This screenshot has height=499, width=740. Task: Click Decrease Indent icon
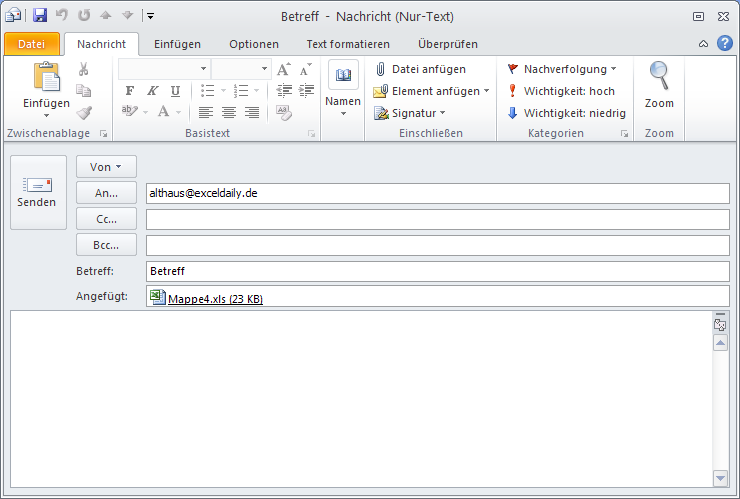click(284, 90)
